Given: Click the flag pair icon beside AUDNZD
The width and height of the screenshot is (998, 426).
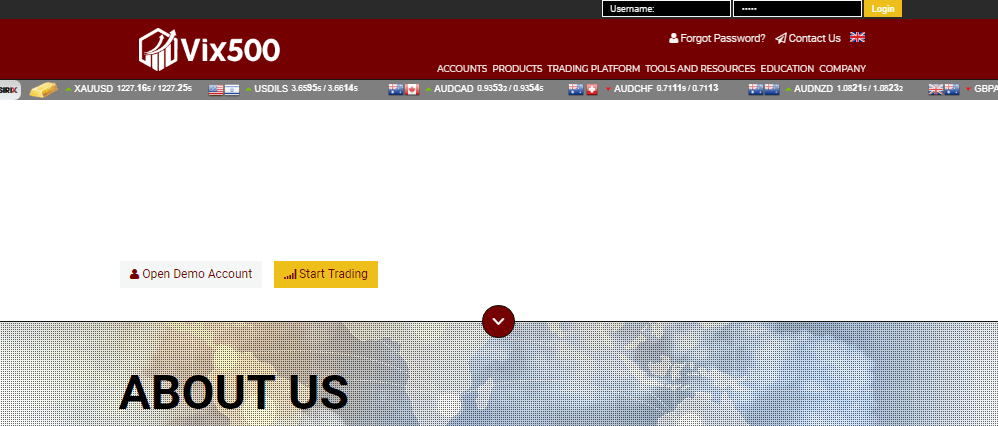Looking at the screenshot, I should click(x=764, y=89).
